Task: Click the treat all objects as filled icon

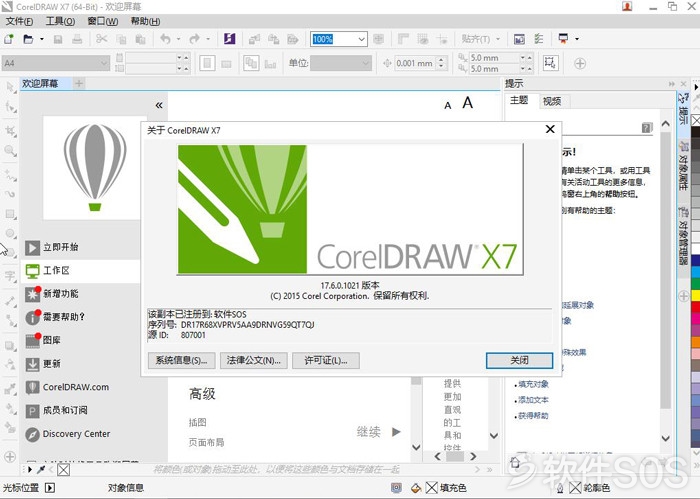Action: [x=550, y=63]
